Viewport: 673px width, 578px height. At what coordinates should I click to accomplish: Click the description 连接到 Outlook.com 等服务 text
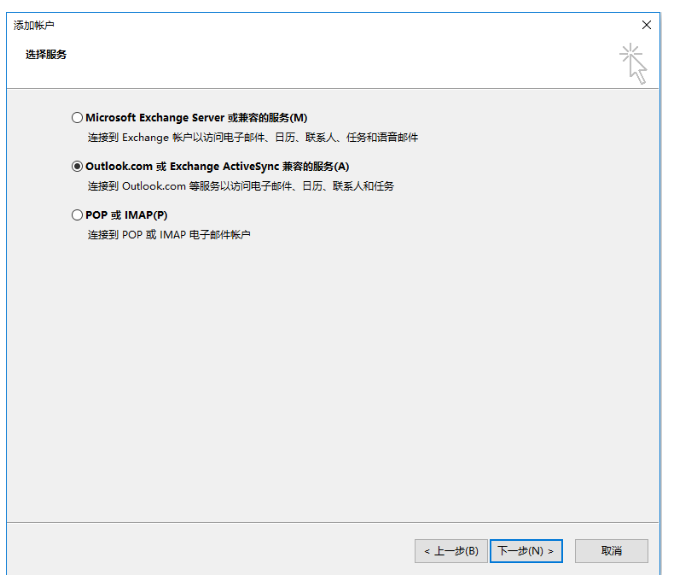point(240,186)
